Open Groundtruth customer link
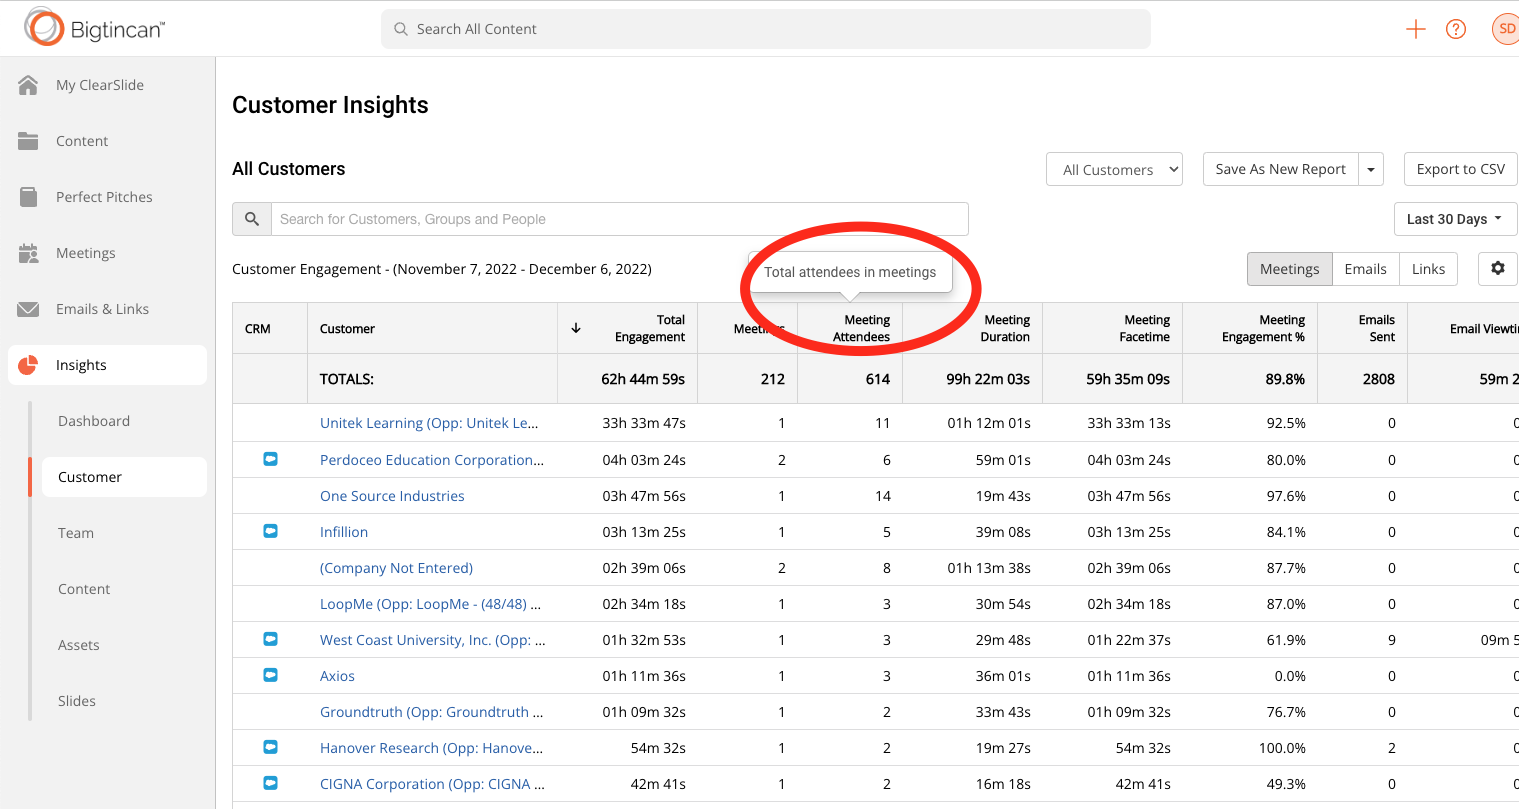This screenshot has height=809, width=1519. tap(432, 712)
